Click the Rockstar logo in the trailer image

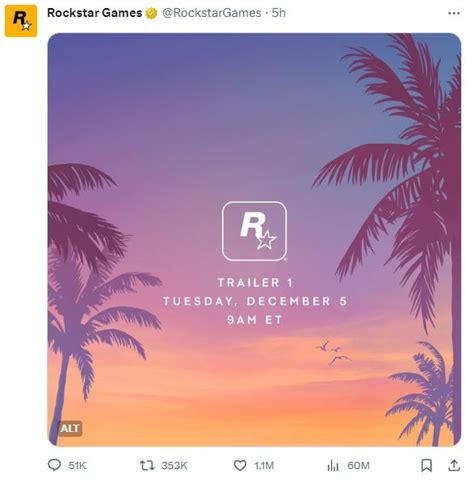254,231
